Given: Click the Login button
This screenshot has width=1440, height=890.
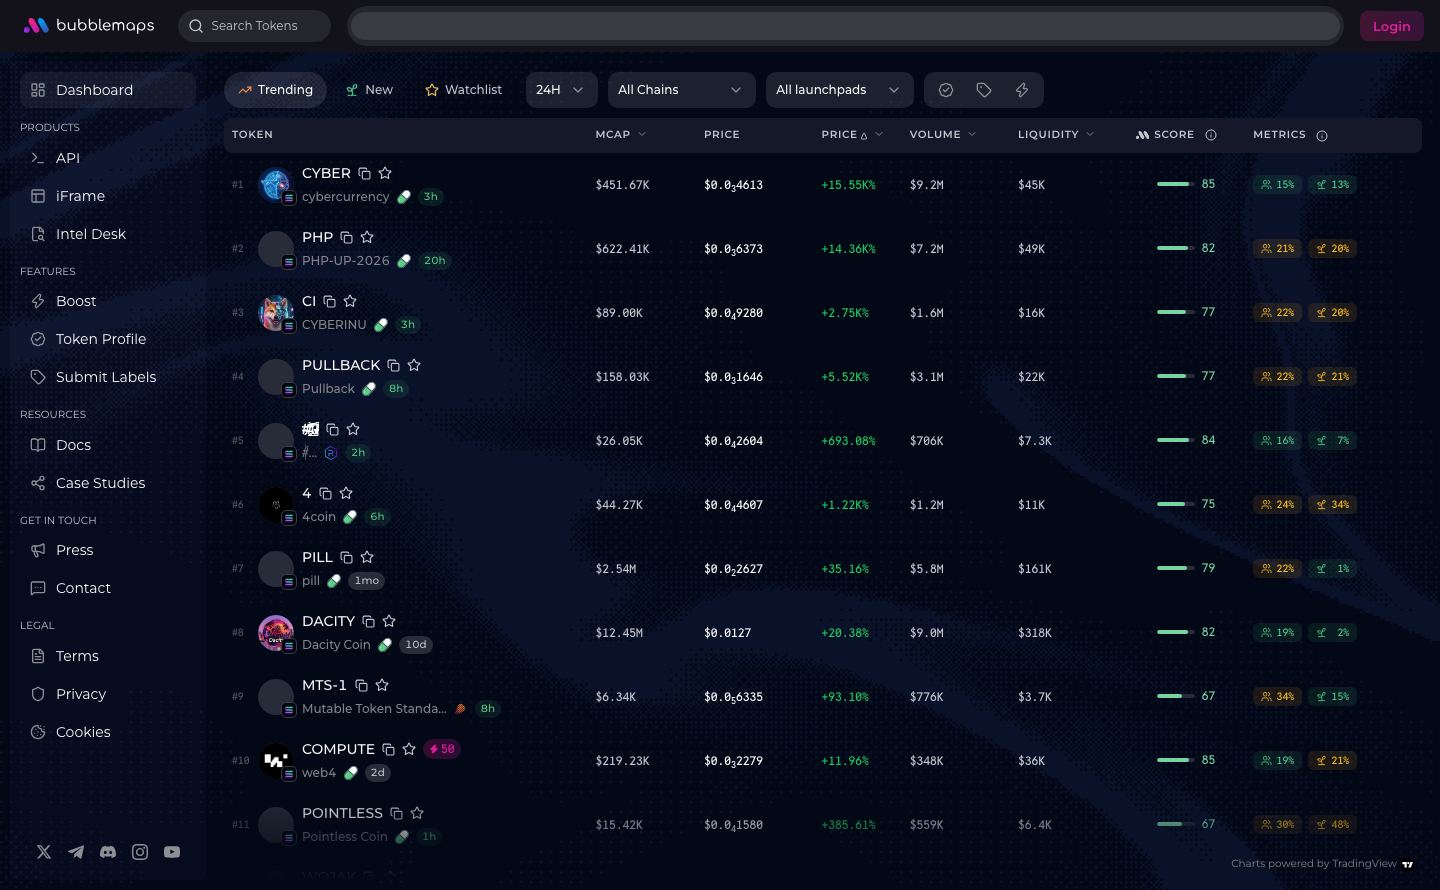Looking at the screenshot, I should 1391,26.
